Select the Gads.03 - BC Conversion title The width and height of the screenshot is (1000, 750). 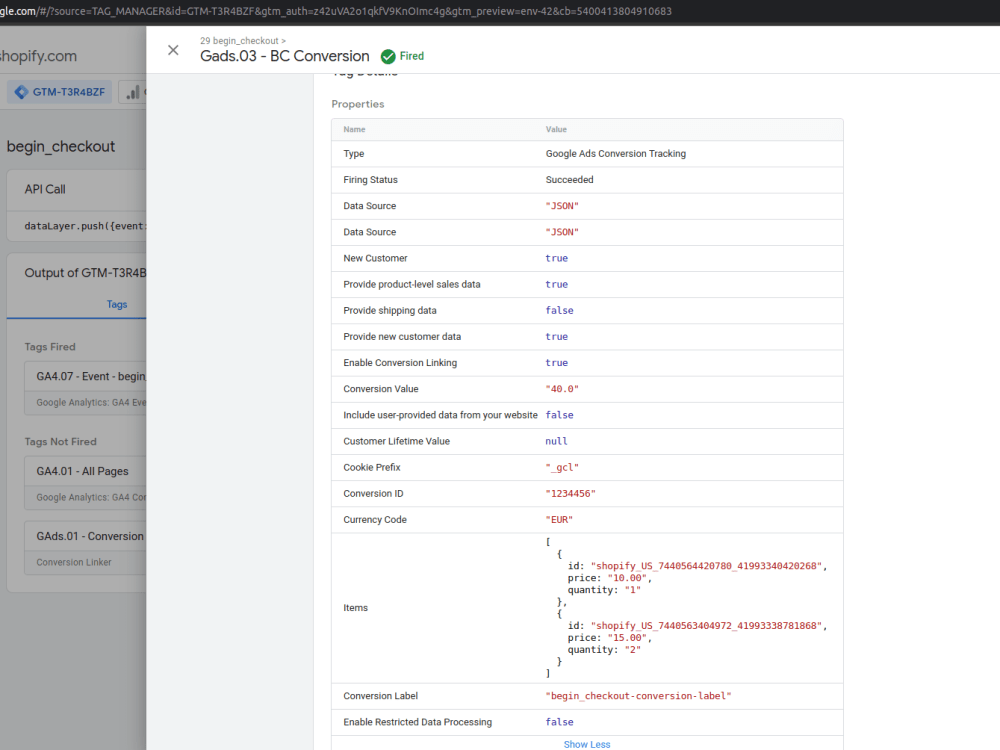coord(284,56)
